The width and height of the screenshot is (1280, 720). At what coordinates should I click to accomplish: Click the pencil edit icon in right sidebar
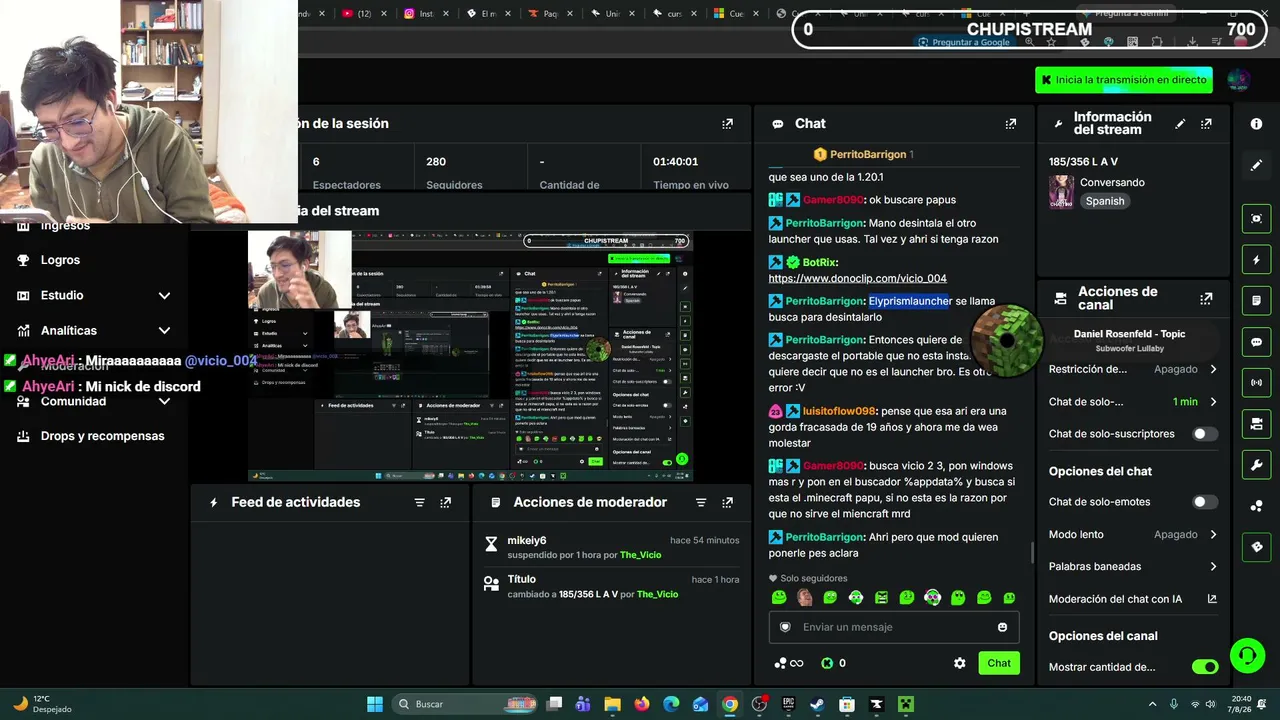(1256, 165)
